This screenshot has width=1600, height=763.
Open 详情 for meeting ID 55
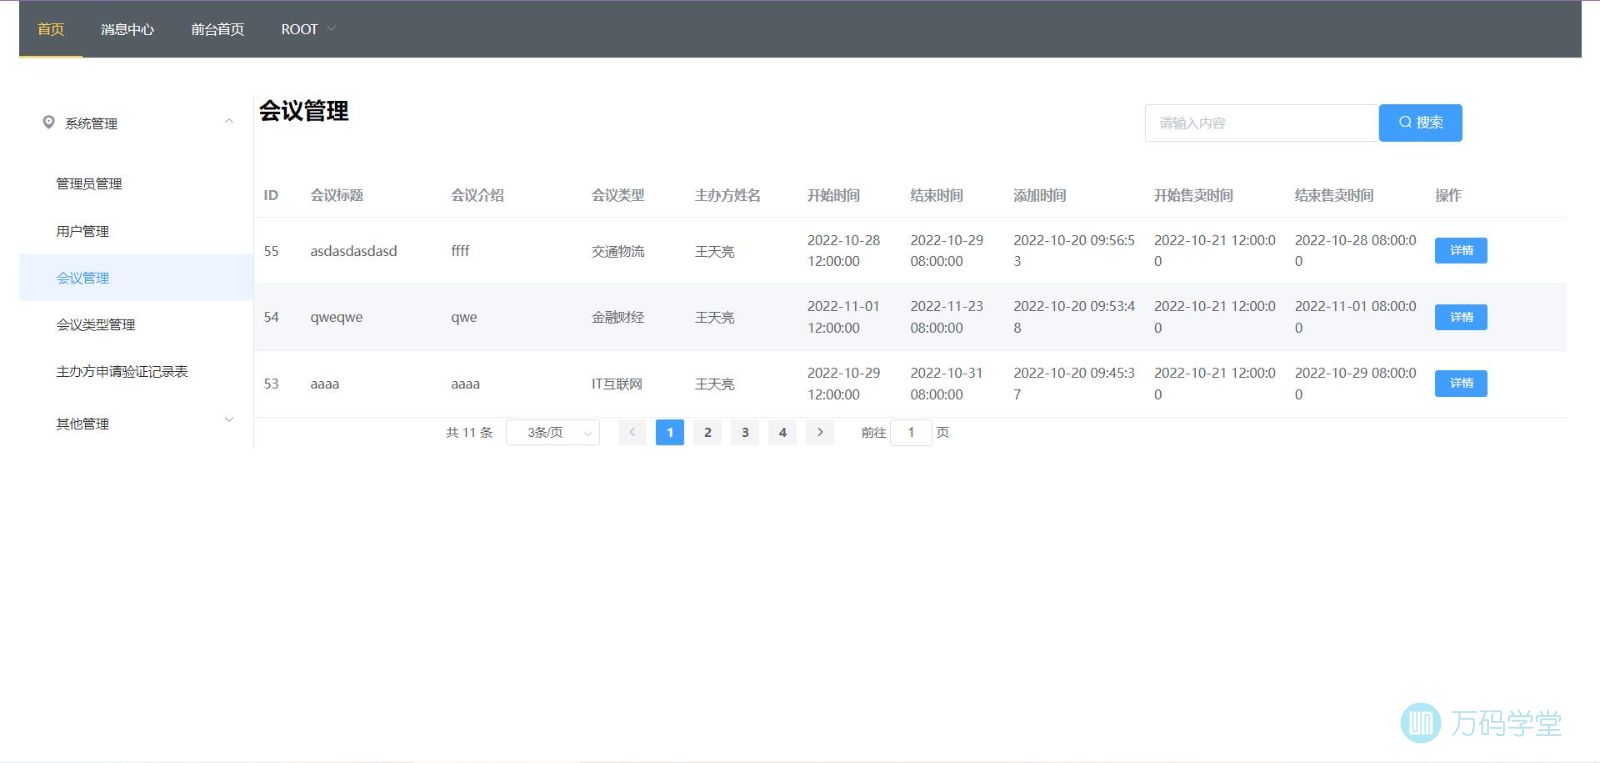click(1461, 250)
